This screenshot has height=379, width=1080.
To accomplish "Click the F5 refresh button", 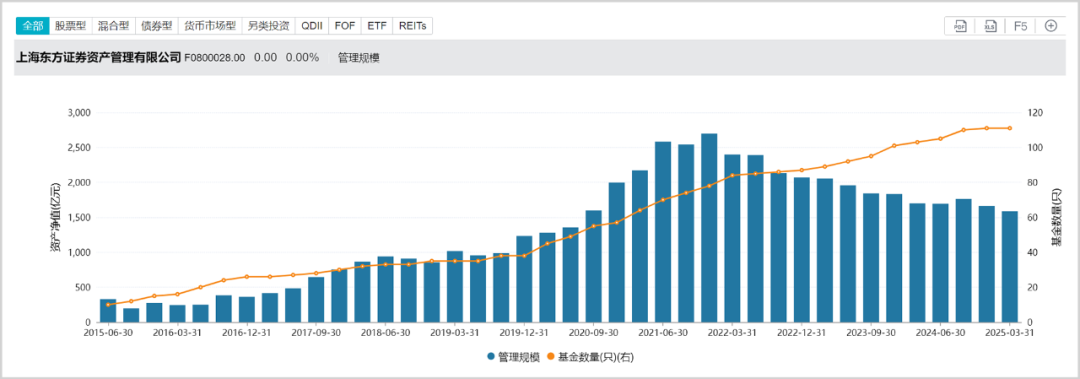I will (x=1021, y=26).
